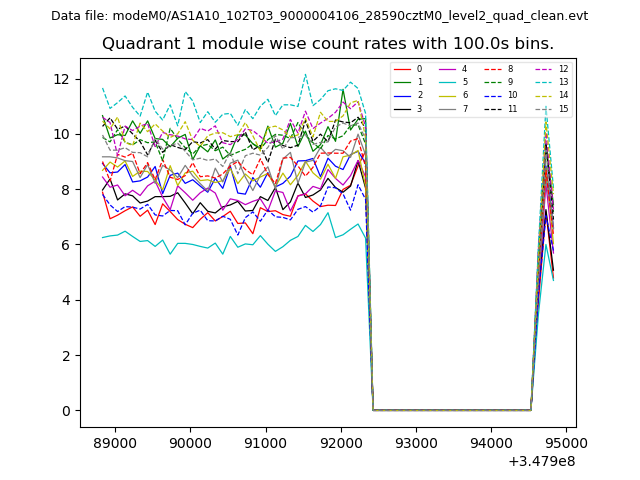Click the y-axis tick label 6
The image size is (640, 480).
[68, 245]
